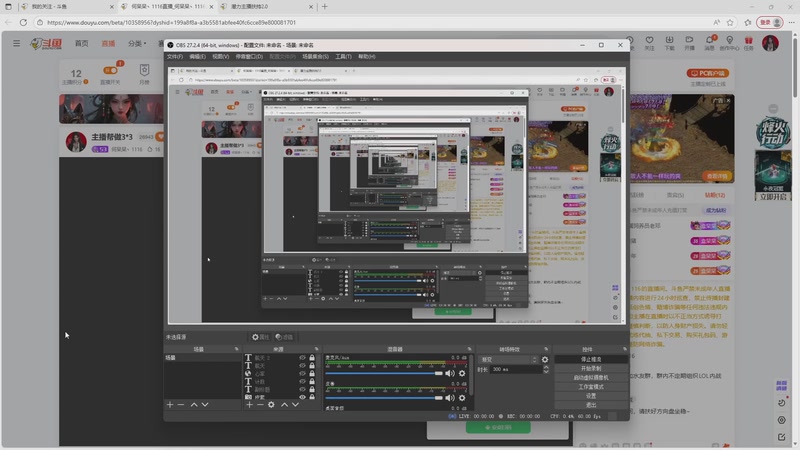Click the second mixer channel volume slider
This screenshot has height=450, width=800.
coord(384,398)
